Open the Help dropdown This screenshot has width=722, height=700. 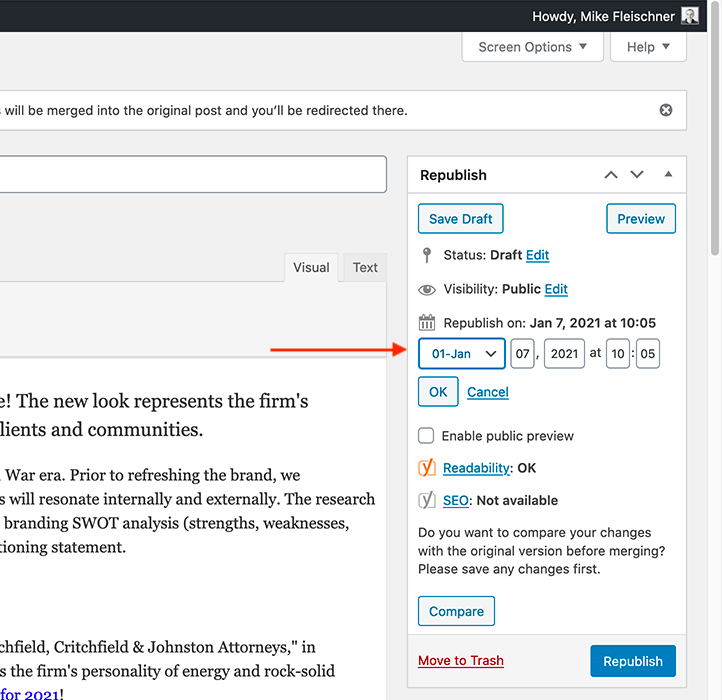tap(648, 47)
